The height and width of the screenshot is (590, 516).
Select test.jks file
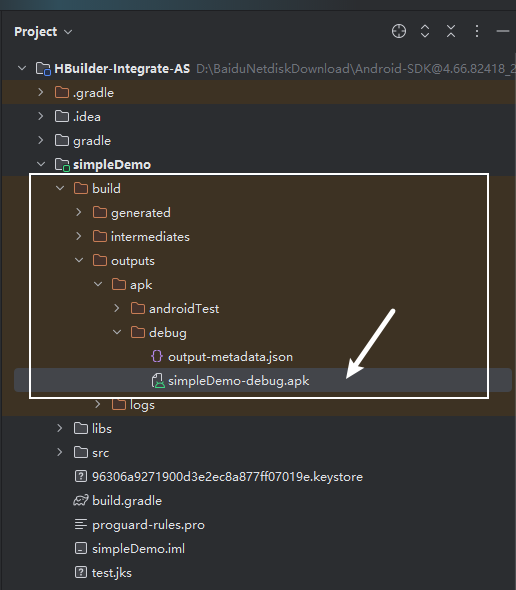(x=112, y=573)
